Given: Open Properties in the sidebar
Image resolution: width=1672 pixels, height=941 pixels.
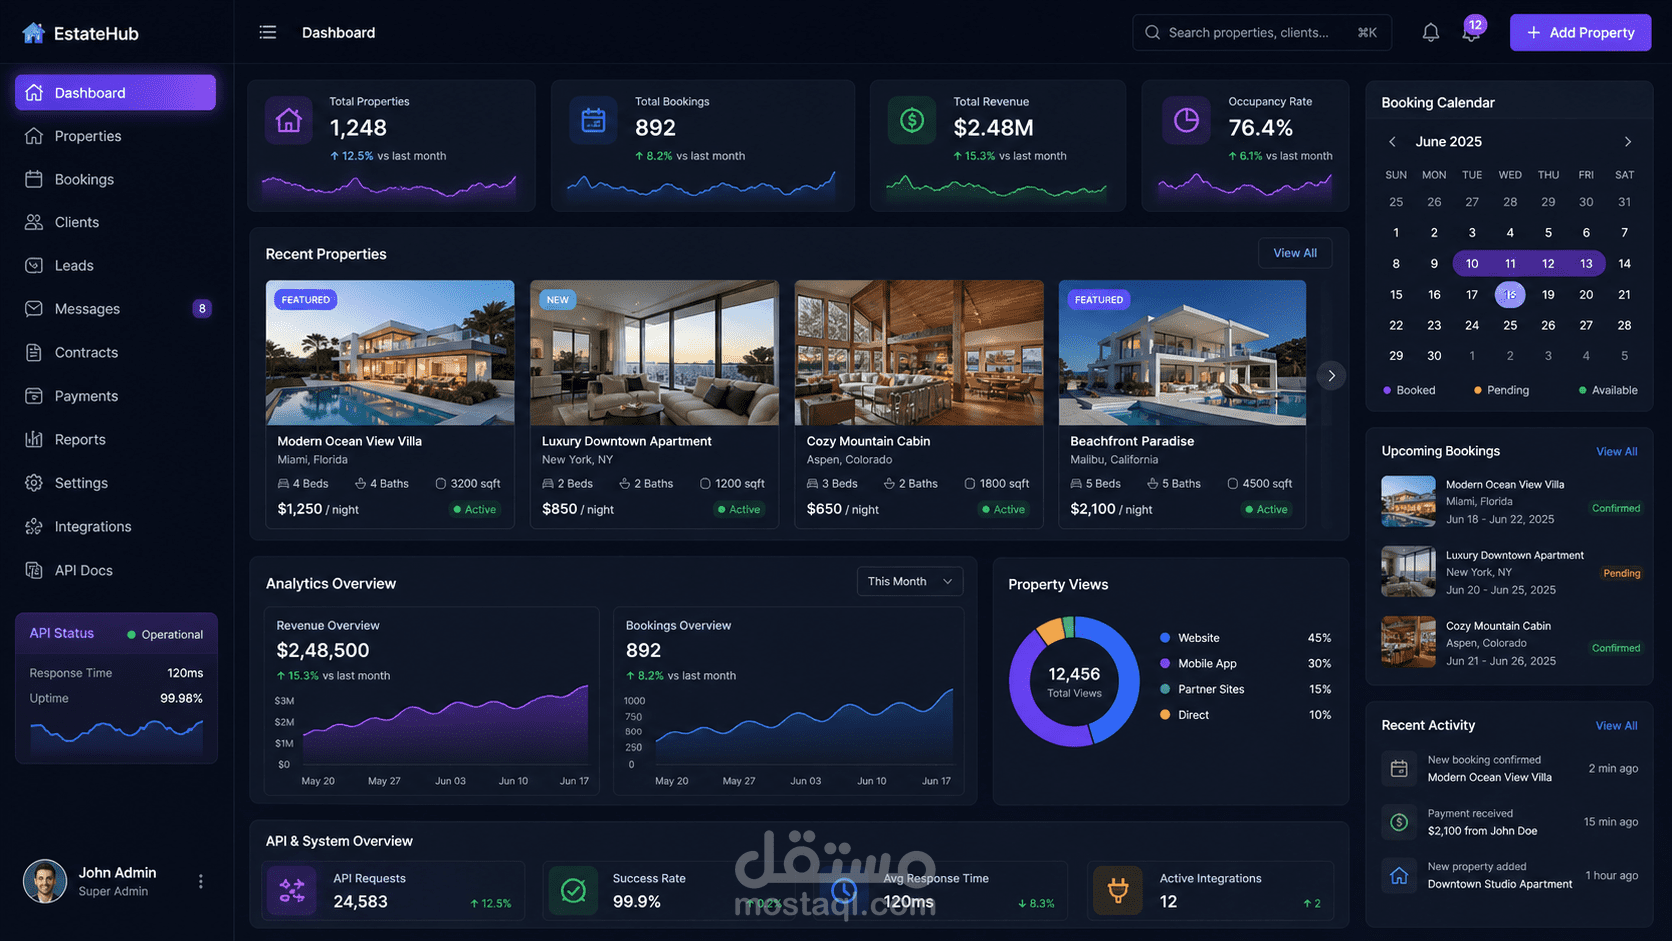Looking at the screenshot, I should coord(116,136).
